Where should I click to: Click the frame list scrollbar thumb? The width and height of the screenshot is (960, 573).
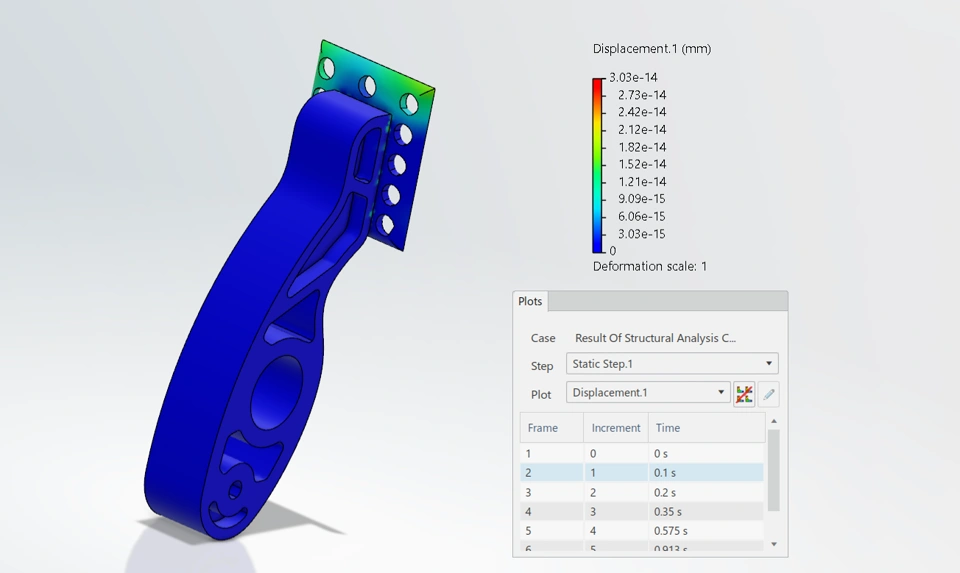coord(774,470)
